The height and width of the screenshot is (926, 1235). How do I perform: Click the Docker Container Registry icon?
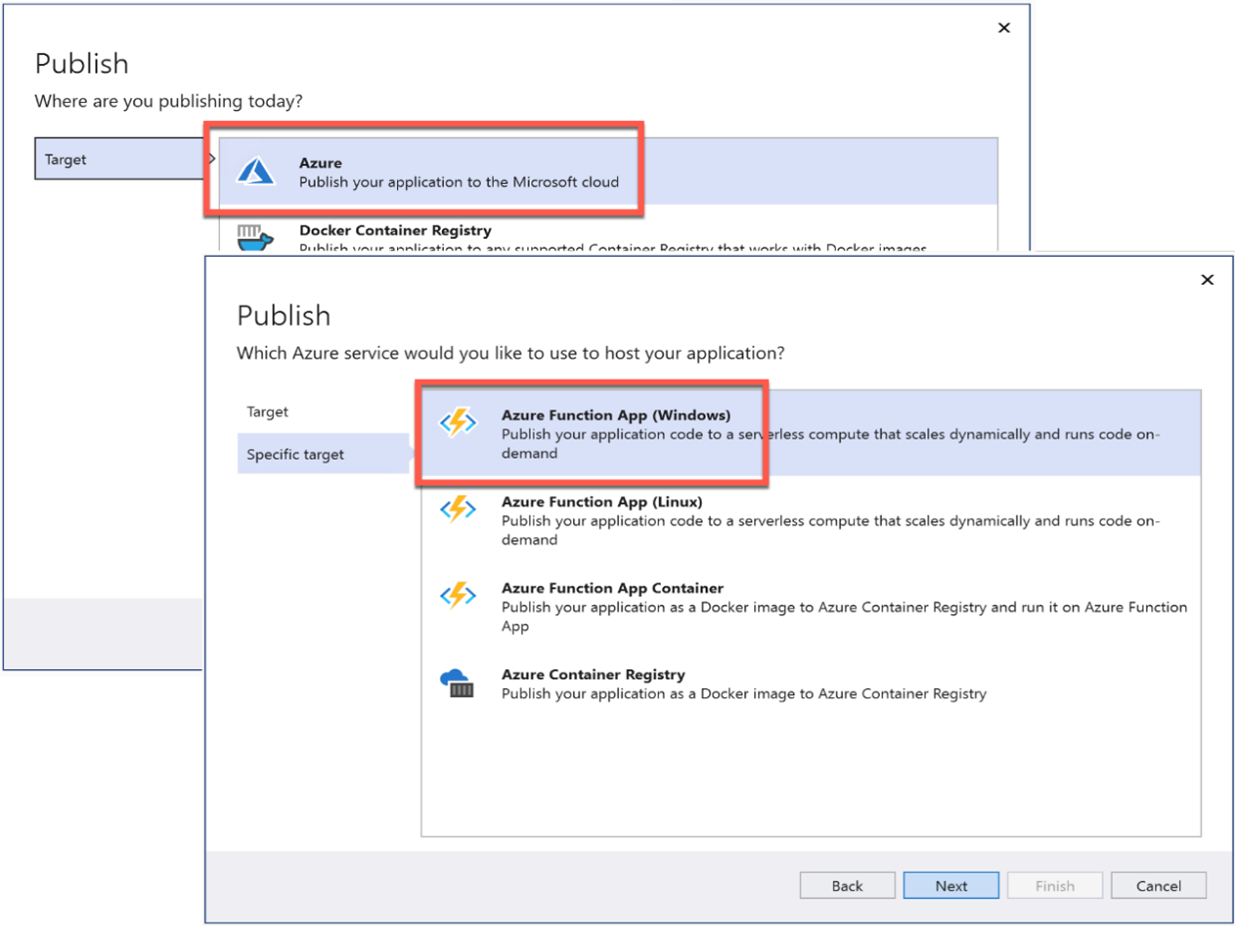point(255,237)
